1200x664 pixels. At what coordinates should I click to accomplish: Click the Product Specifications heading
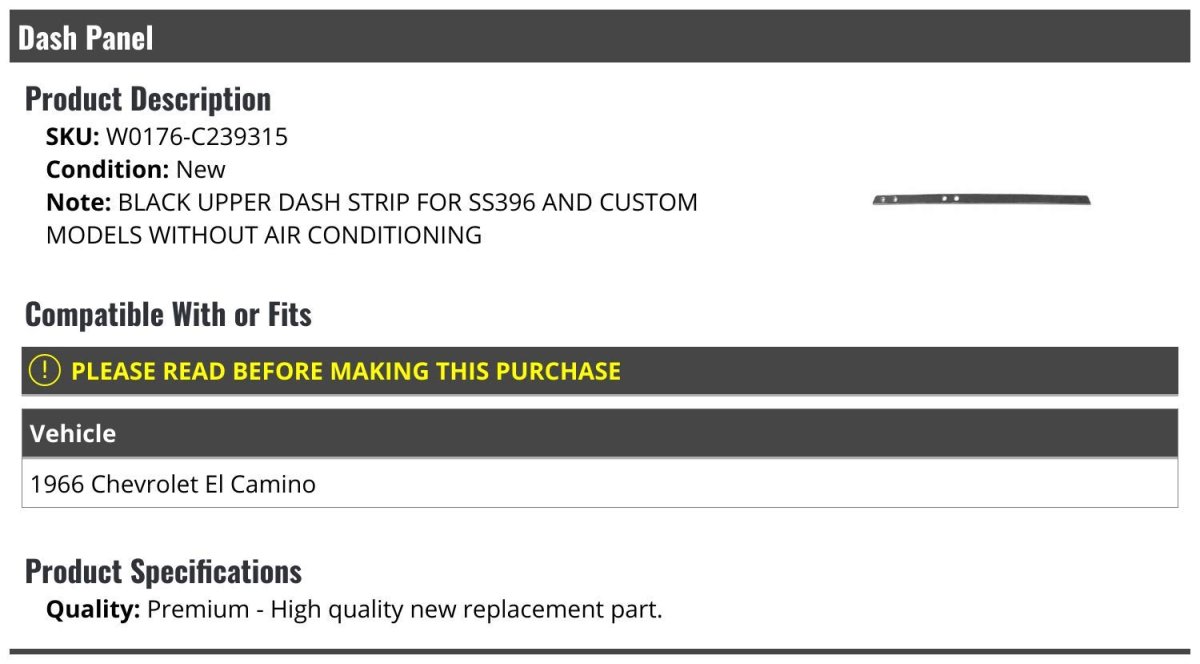163,572
